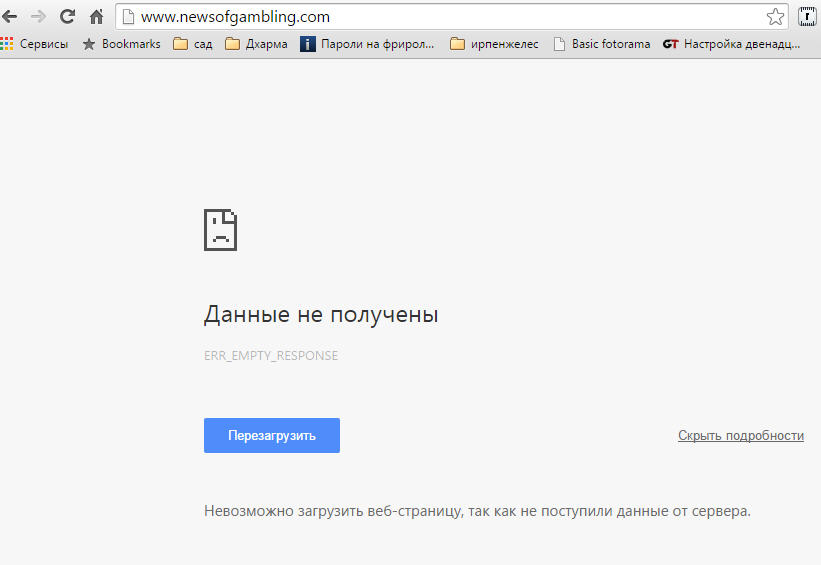The height and width of the screenshot is (565, 821).
Task: Open the Basic fotorama bookmark
Action: pos(601,44)
